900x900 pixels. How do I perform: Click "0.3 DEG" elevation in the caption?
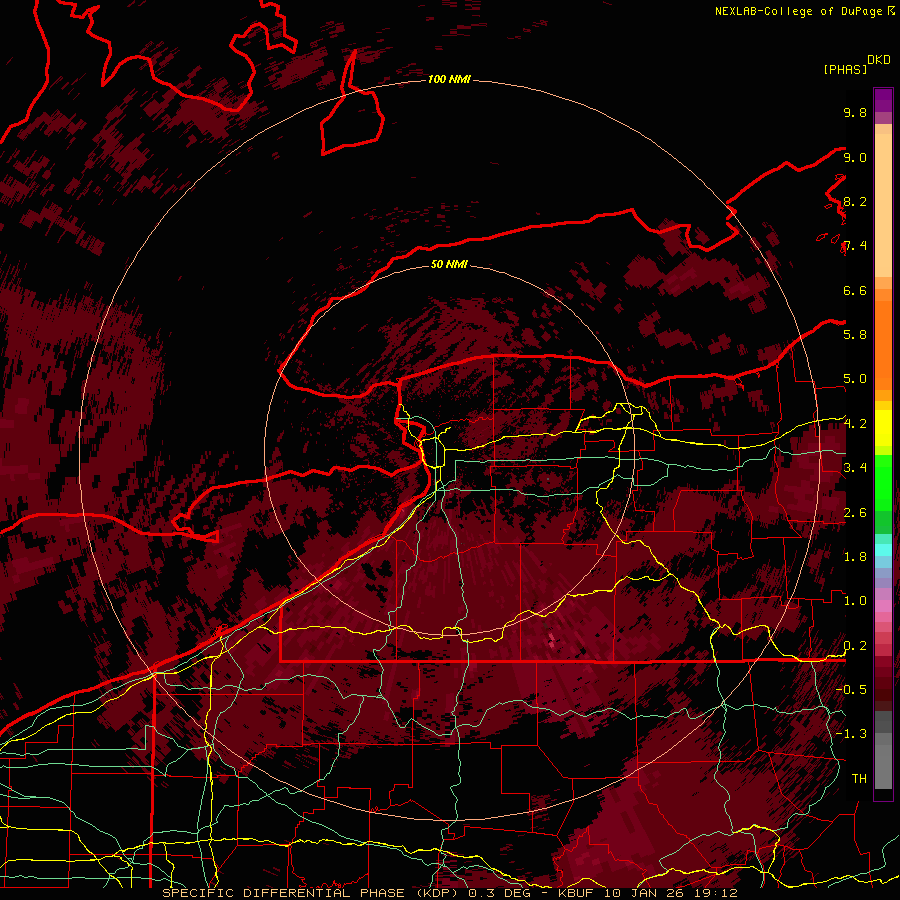[x=499, y=893]
